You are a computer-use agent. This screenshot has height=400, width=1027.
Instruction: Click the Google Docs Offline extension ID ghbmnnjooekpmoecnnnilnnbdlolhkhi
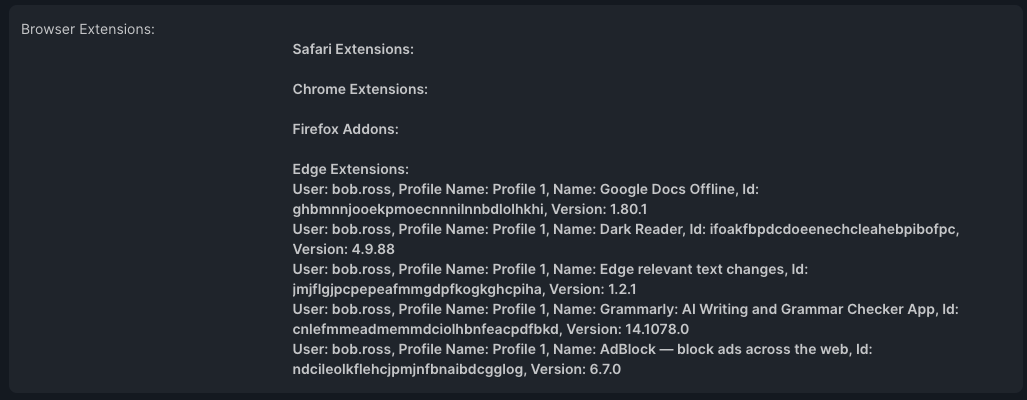[x=418, y=209]
